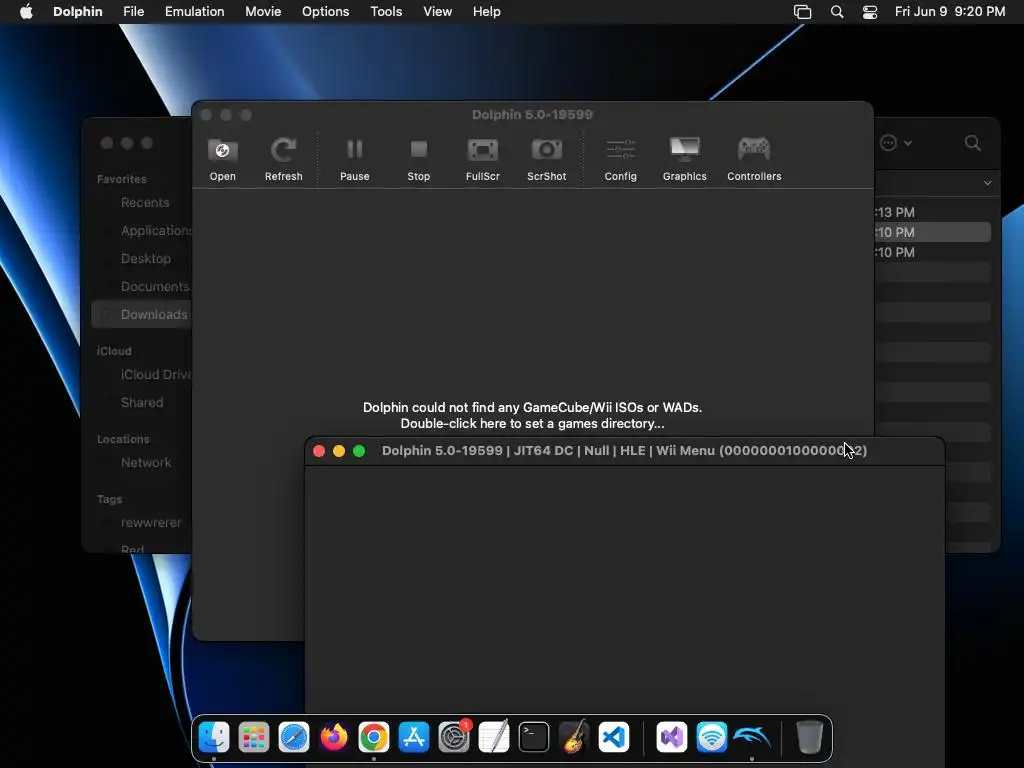Viewport: 1024px width, 768px height.
Task: Click the Wii Menu emulation window title bar
Action: 624,451
